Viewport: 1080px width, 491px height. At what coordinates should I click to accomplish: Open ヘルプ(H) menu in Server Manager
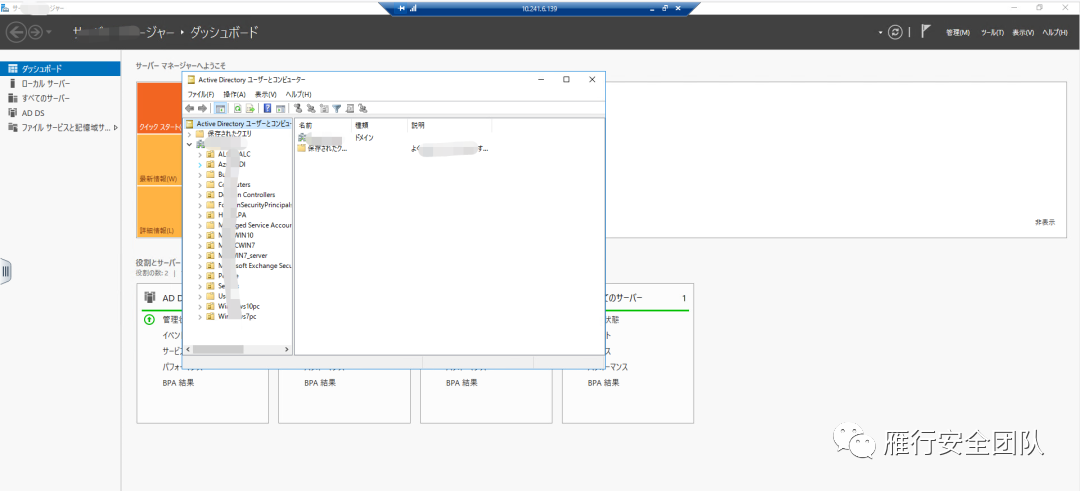point(1055,32)
